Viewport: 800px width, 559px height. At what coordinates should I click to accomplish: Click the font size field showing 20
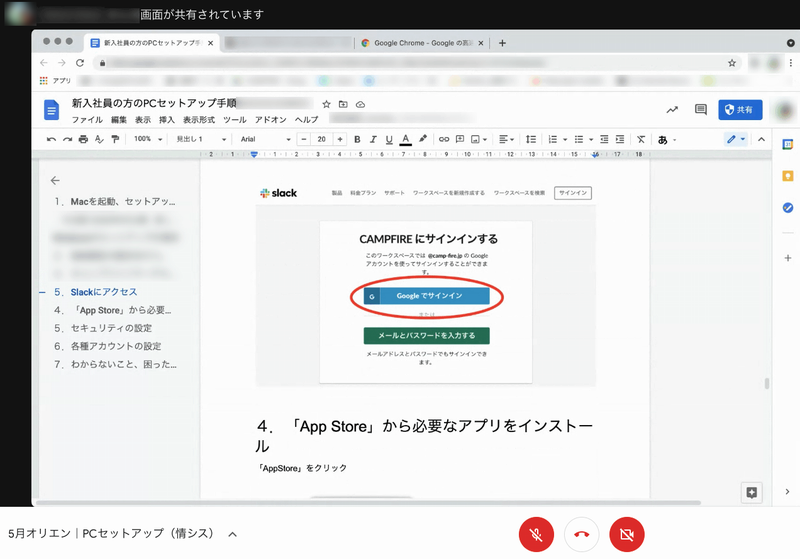click(322, 139)
